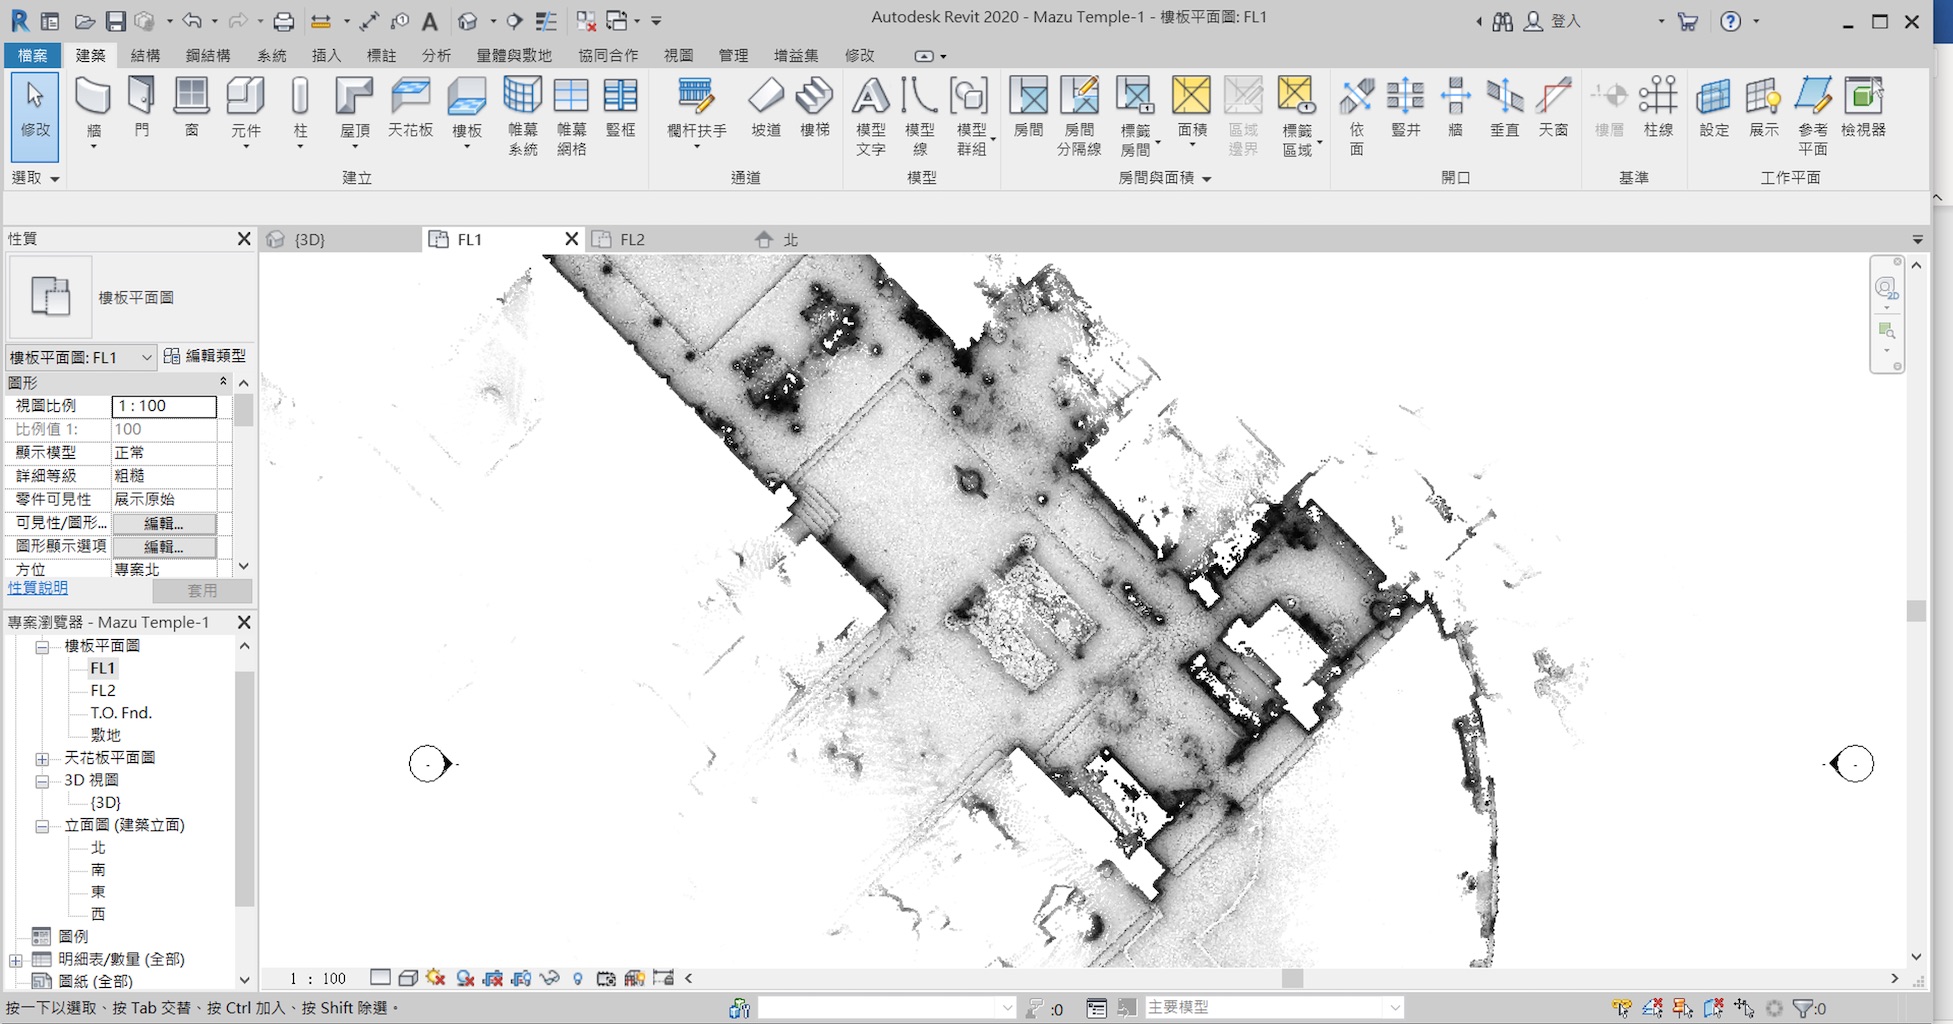The image size is (1953, 1024).
Task: Click the Roof (屋頂) tool icon
Action: (x=354, y=97)
